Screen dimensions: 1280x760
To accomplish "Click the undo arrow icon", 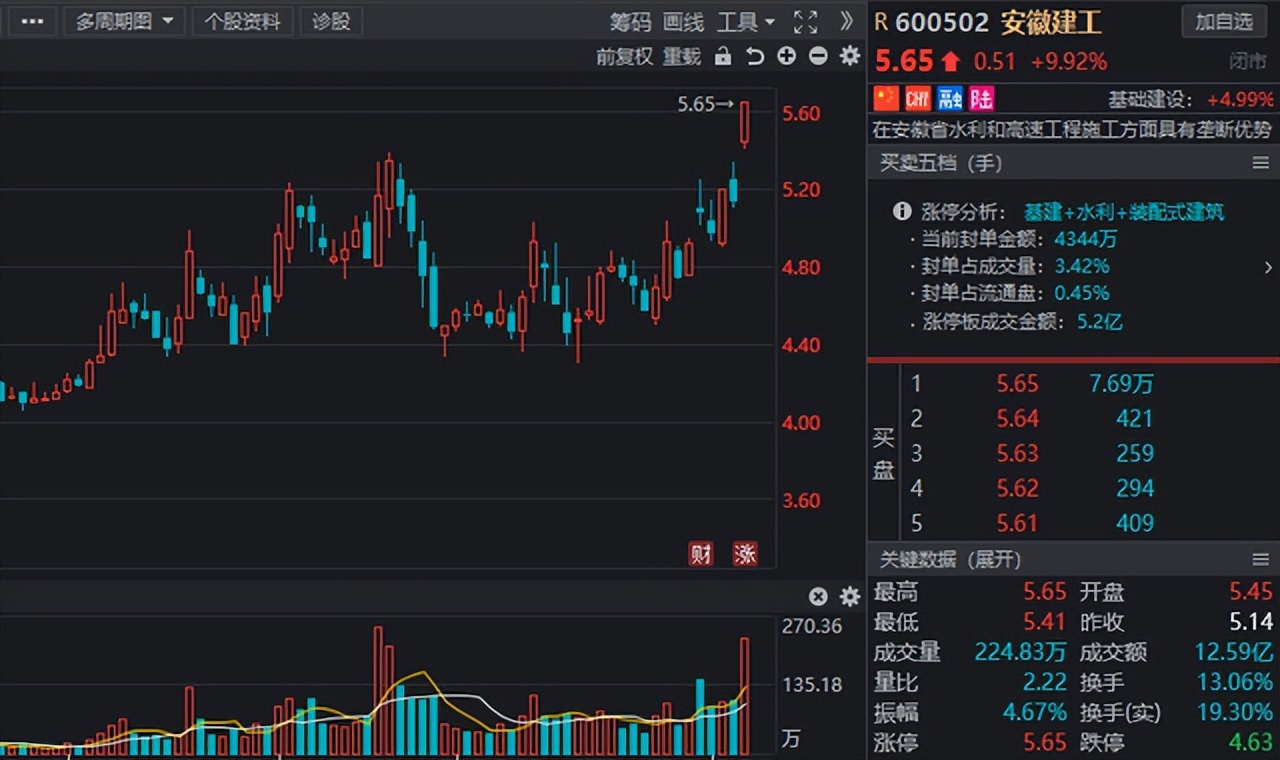I will pos(753,57).
